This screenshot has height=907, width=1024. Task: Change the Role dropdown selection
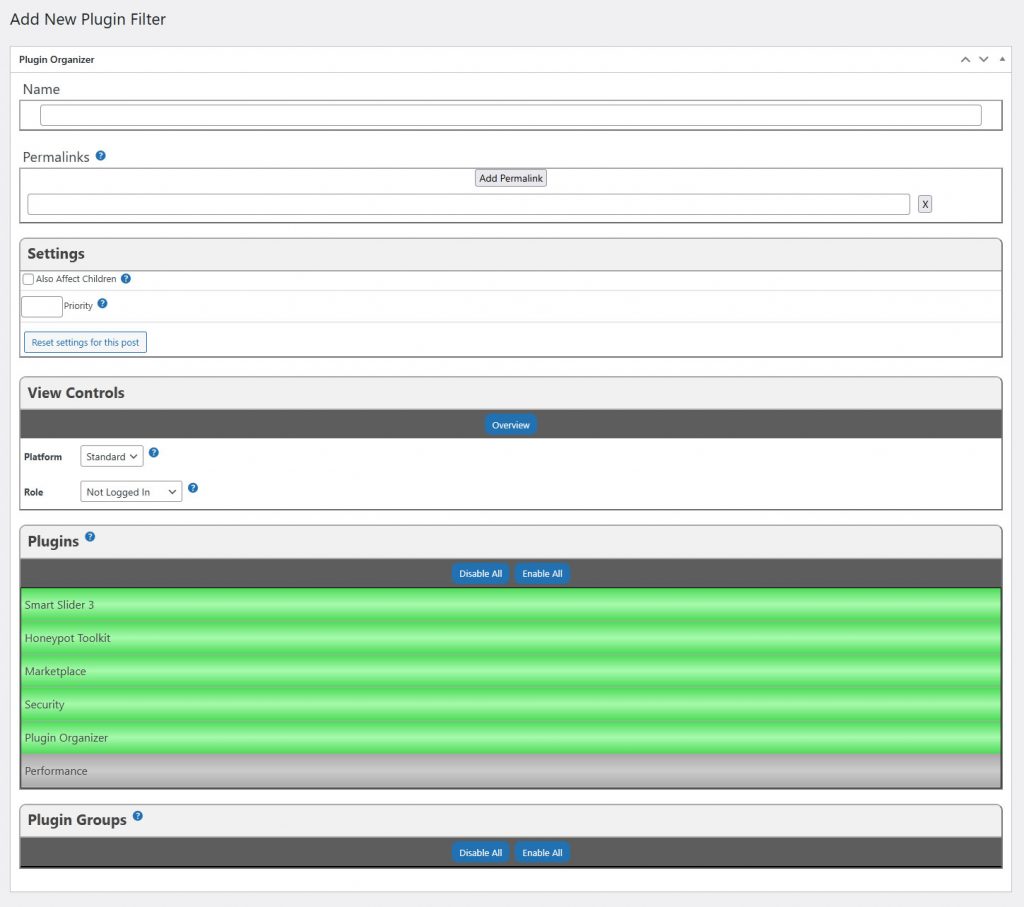coord(130,491)
